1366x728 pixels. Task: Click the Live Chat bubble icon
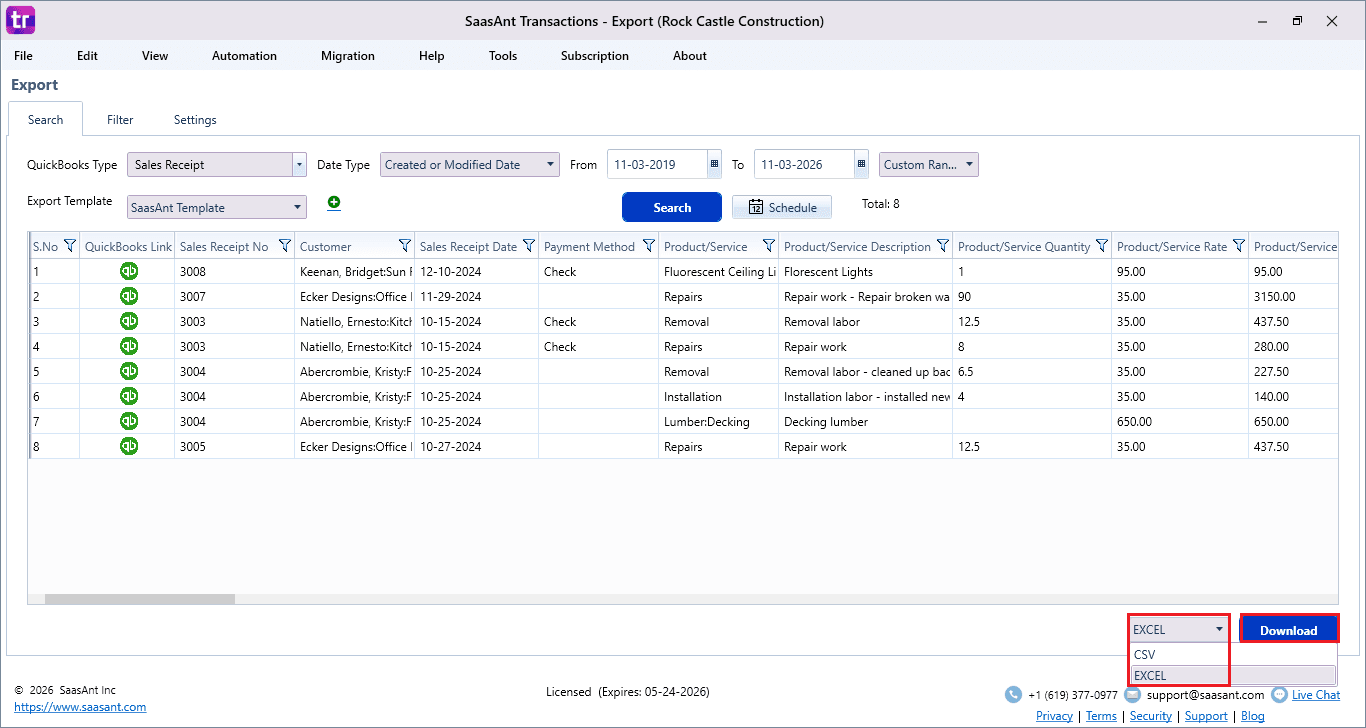coord(1279,694)
